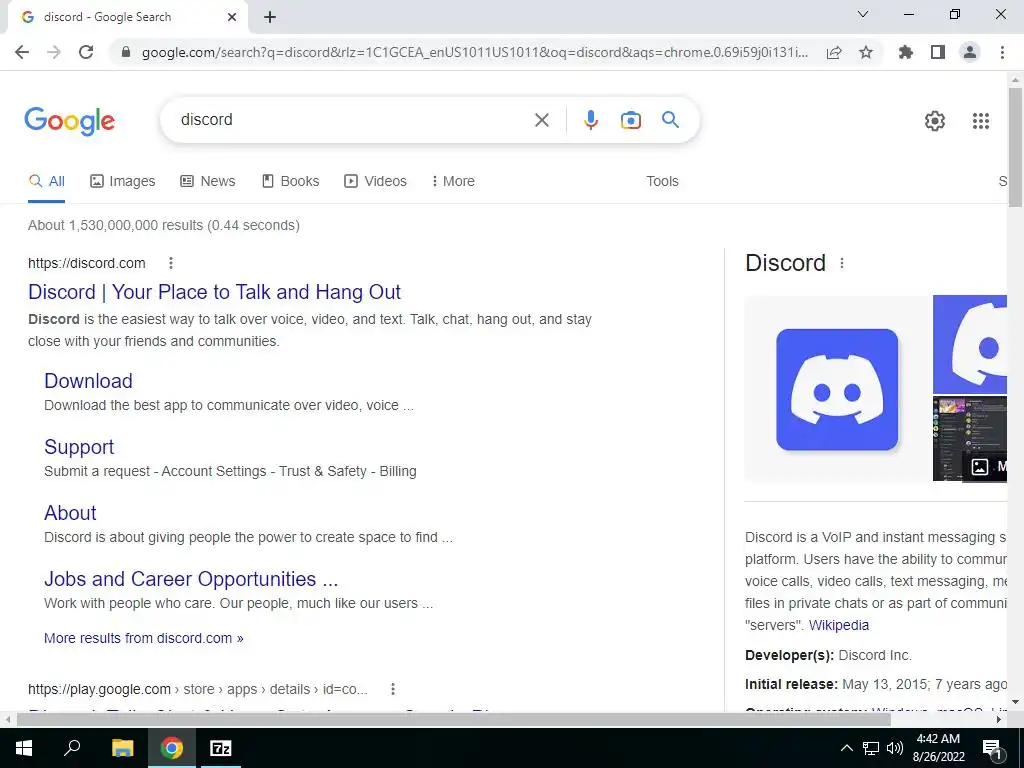The image size is (1024, 768).
Task: Open Chrome's three-dot menu
Action: point(1002,52)
